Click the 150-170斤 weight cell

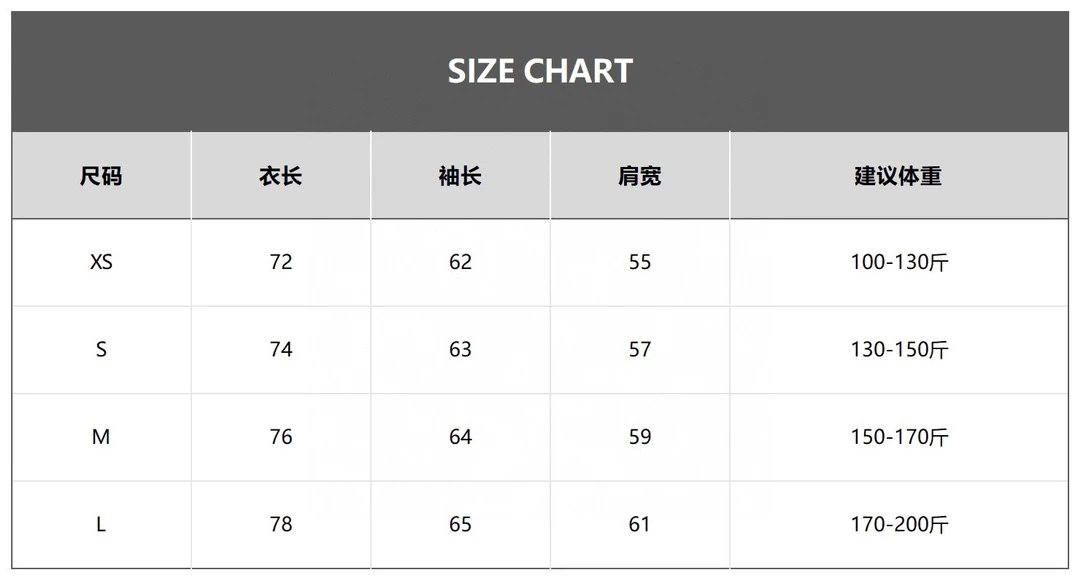900,437
